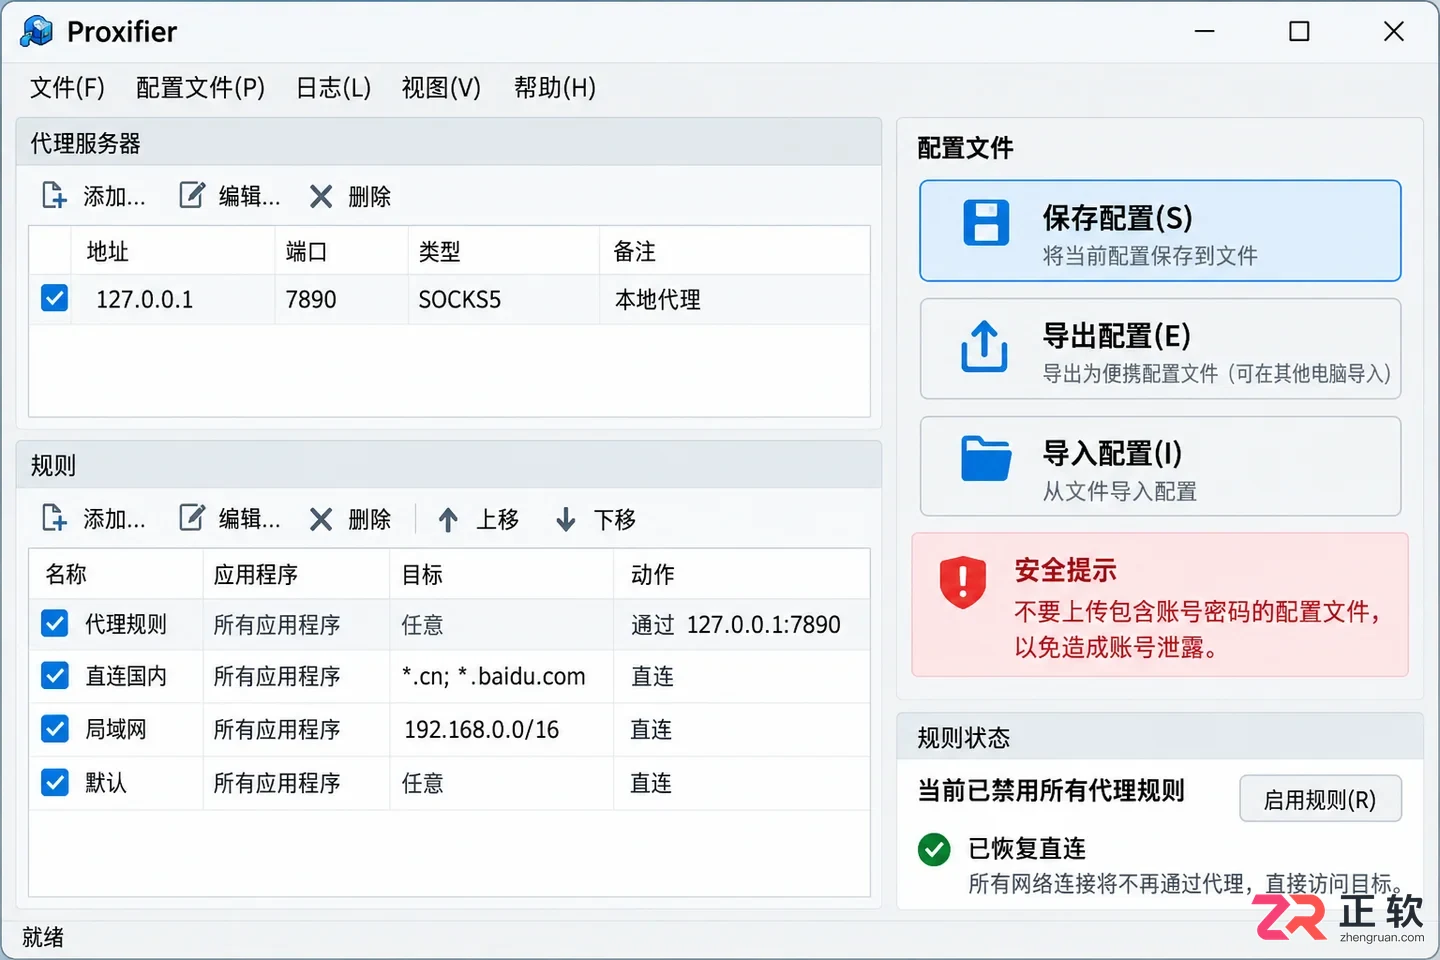Image resolution: width=1440 pixels, height=960 pixels.
Task: Toggle the 默认 rule checkbox
Action: (x=55, y=782)
